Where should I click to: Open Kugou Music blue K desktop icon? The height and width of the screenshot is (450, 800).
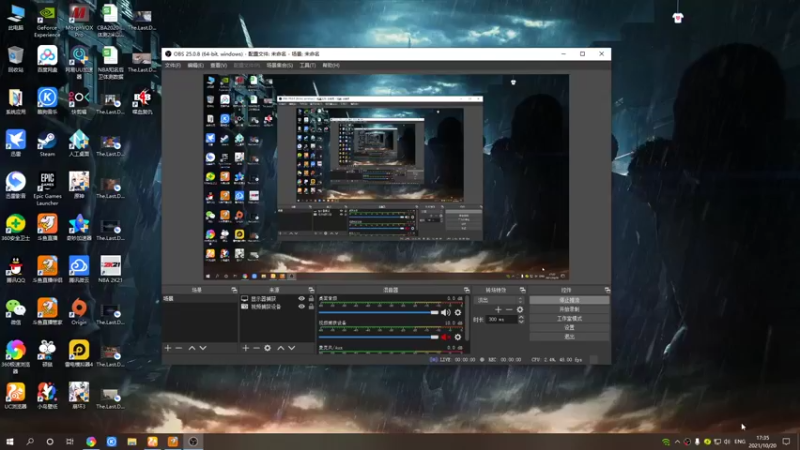point(47,101)
